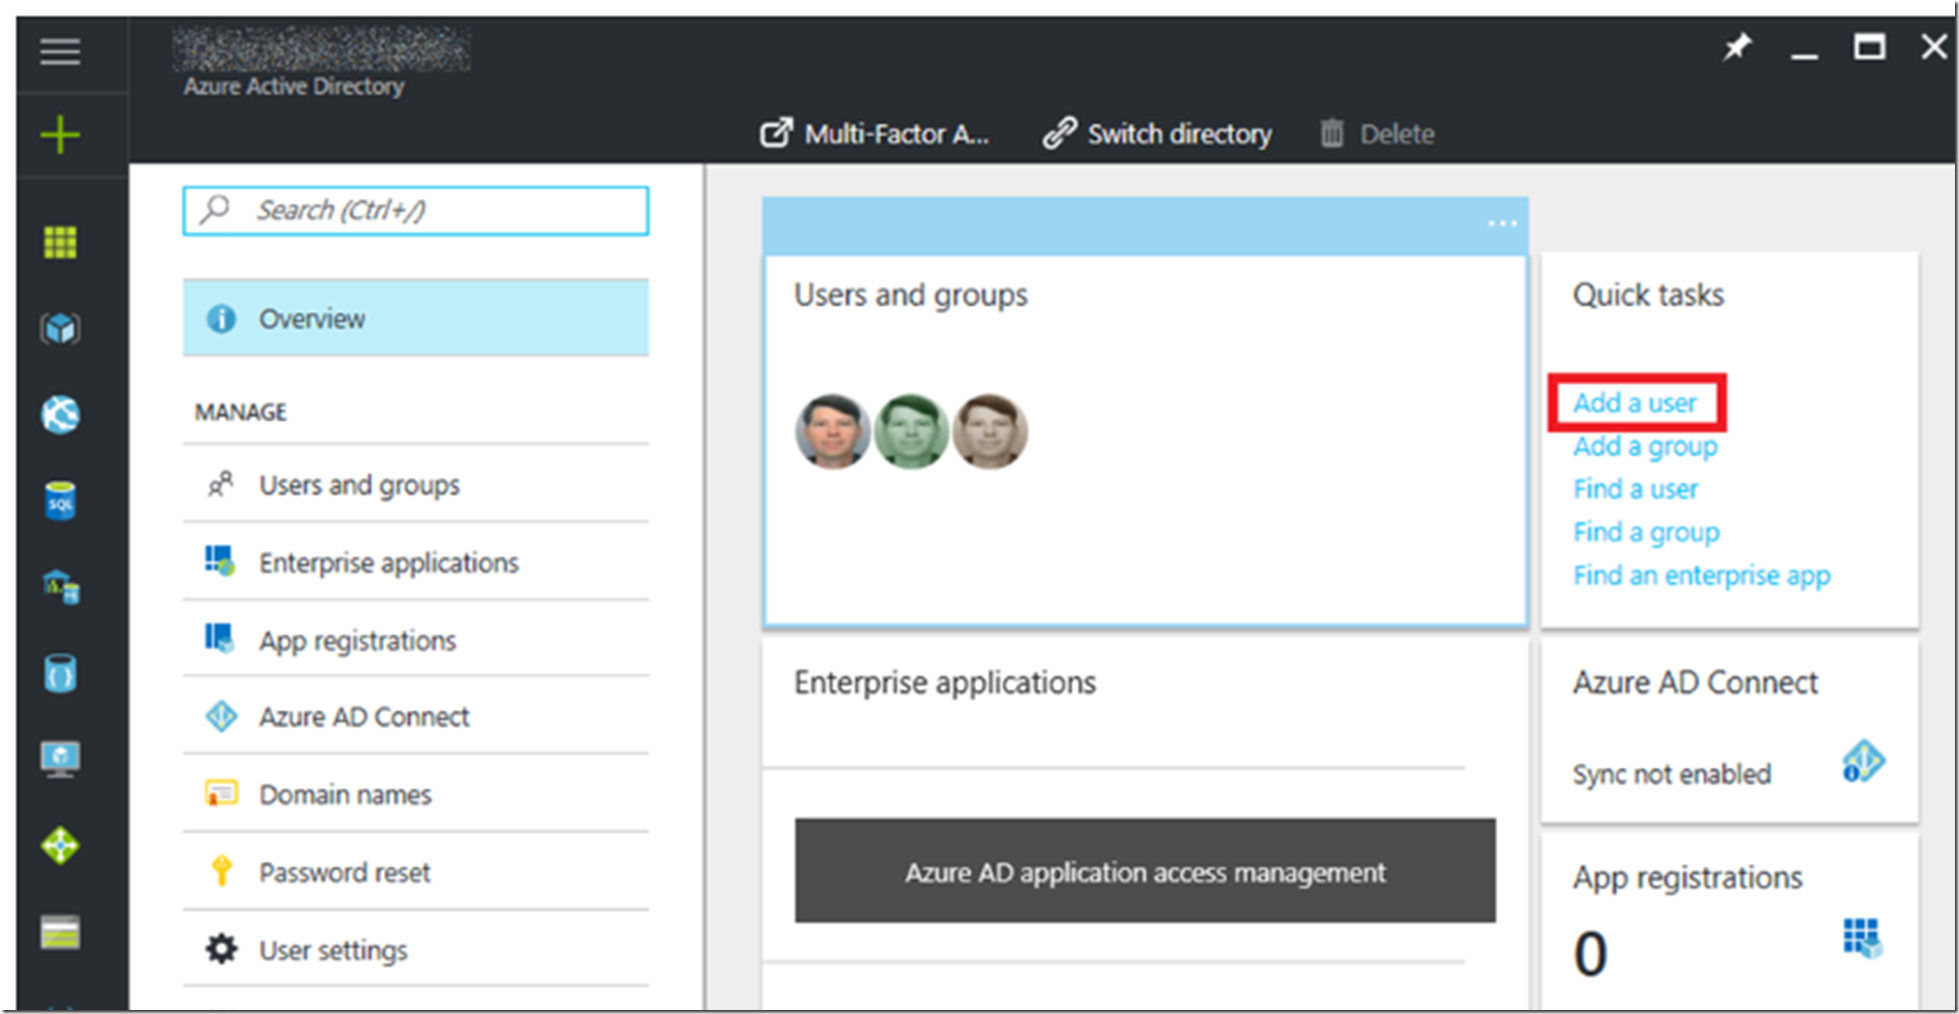1959x1014 pixels.
Task: Click the Enterprise applications menu icon
Action: [220, 561]
